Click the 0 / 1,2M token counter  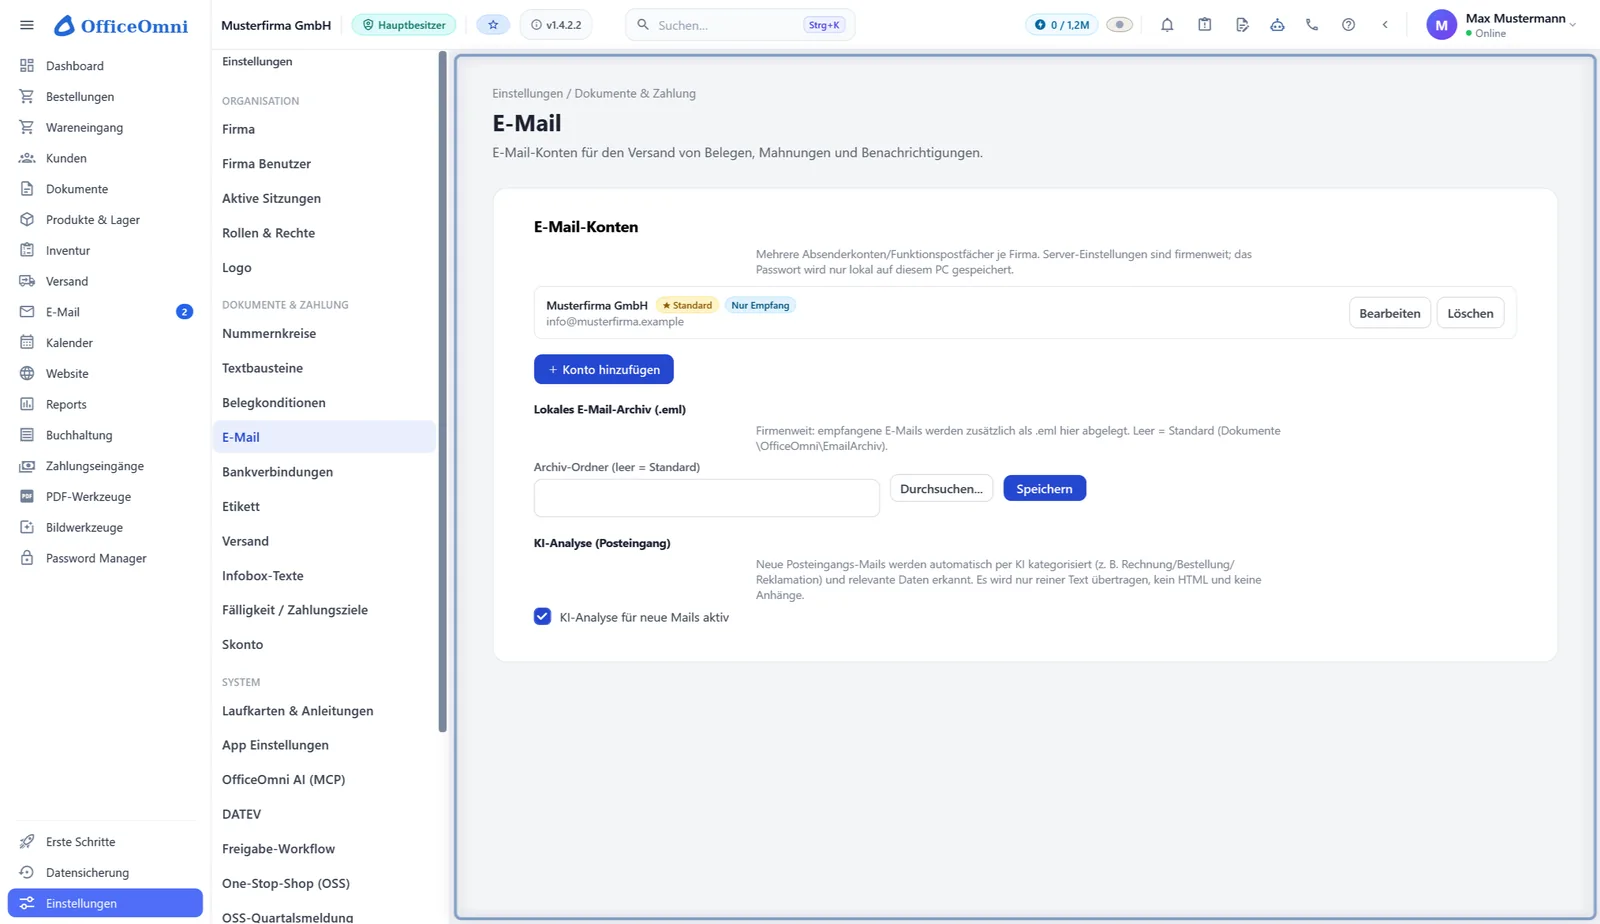tap(1061, 25)
